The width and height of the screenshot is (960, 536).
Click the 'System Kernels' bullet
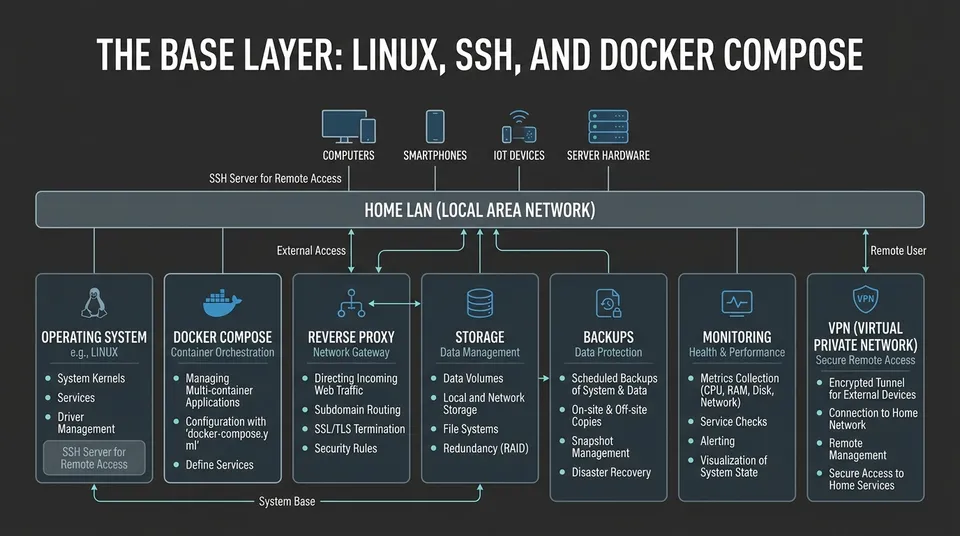91,379
